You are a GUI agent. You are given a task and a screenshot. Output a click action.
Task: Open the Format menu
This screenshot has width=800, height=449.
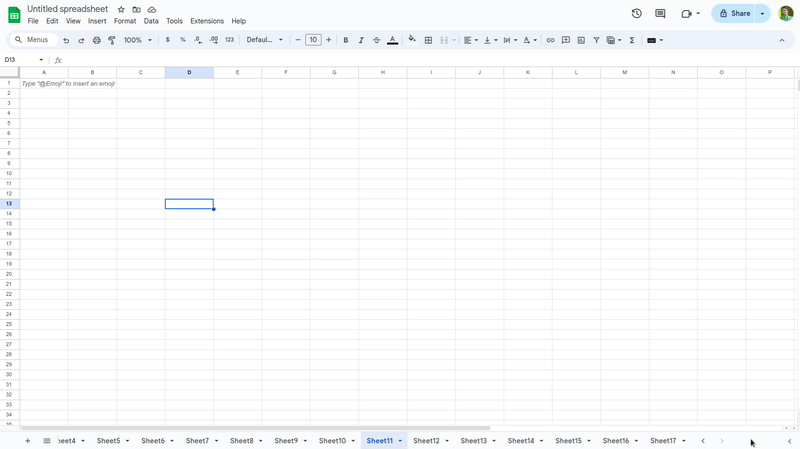point(125,21)
